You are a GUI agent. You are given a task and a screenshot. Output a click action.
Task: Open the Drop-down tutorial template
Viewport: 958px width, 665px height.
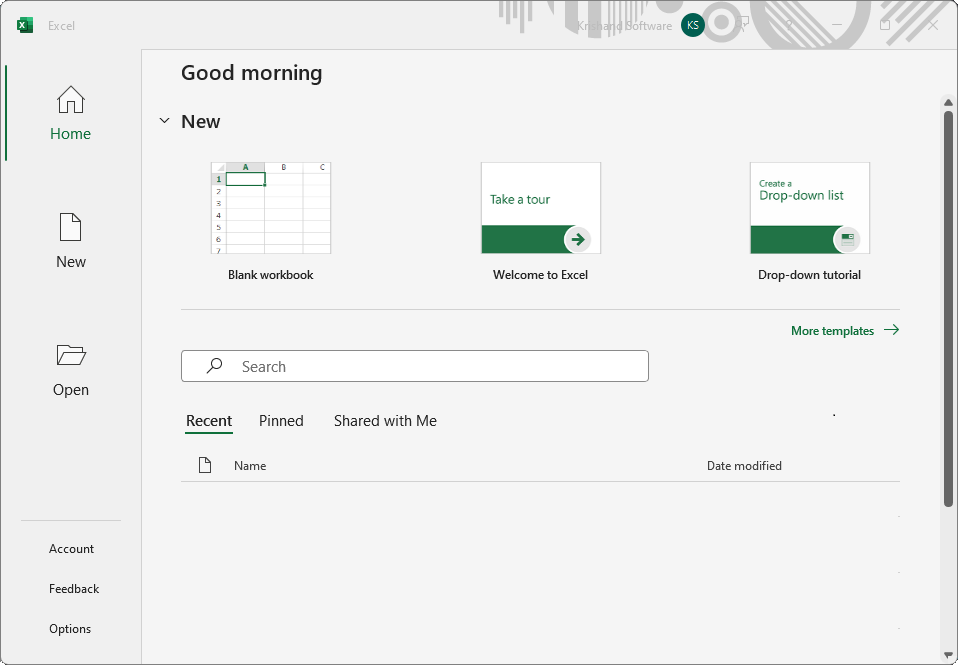[x=810, y=222]
